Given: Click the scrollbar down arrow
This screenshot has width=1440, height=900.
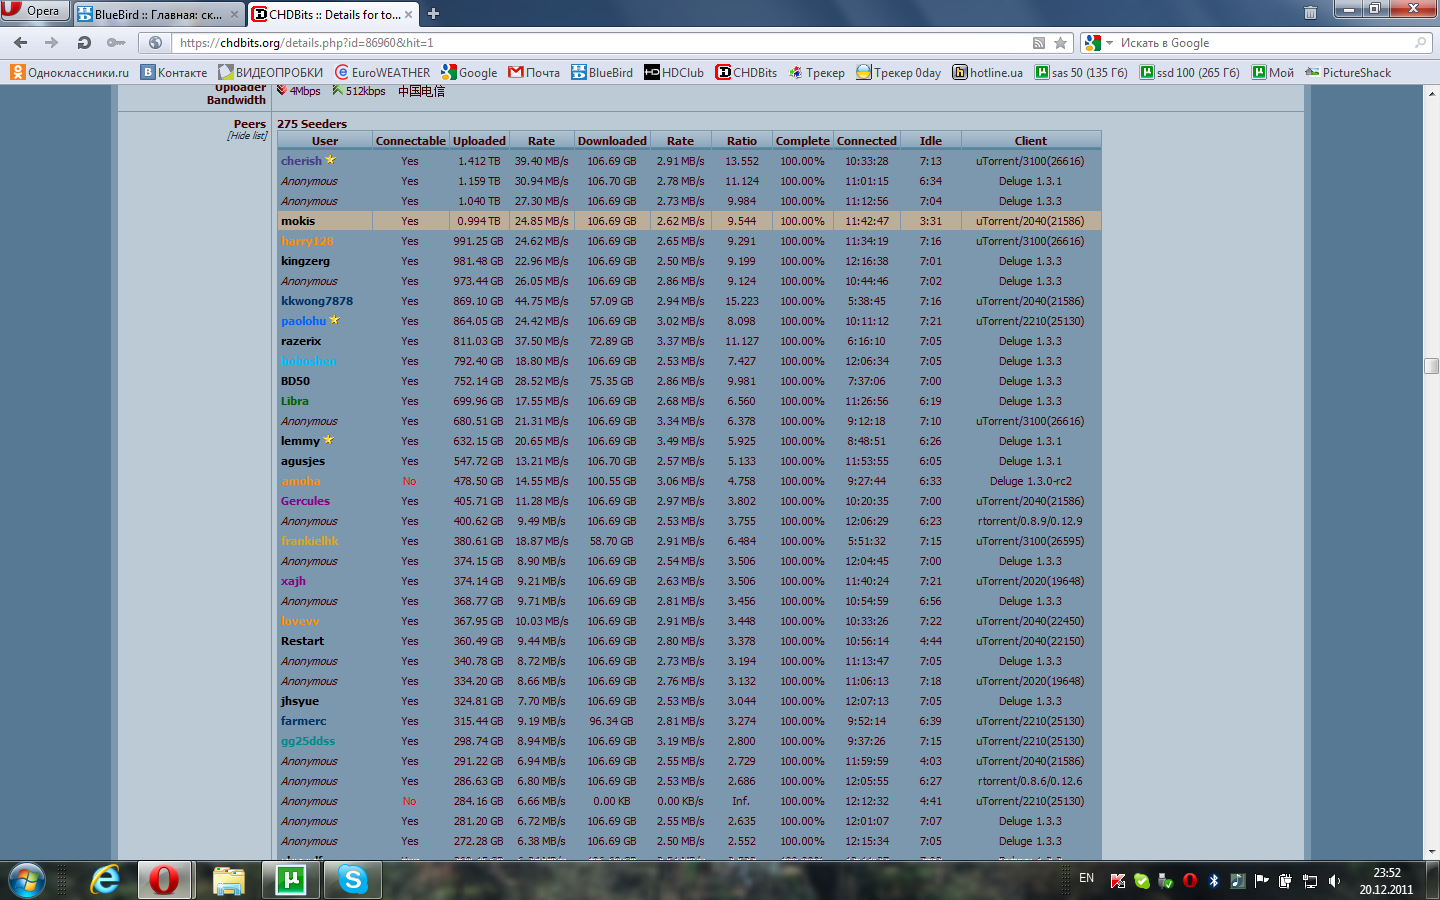Looking at the screenshot, I should (1431, 852).
